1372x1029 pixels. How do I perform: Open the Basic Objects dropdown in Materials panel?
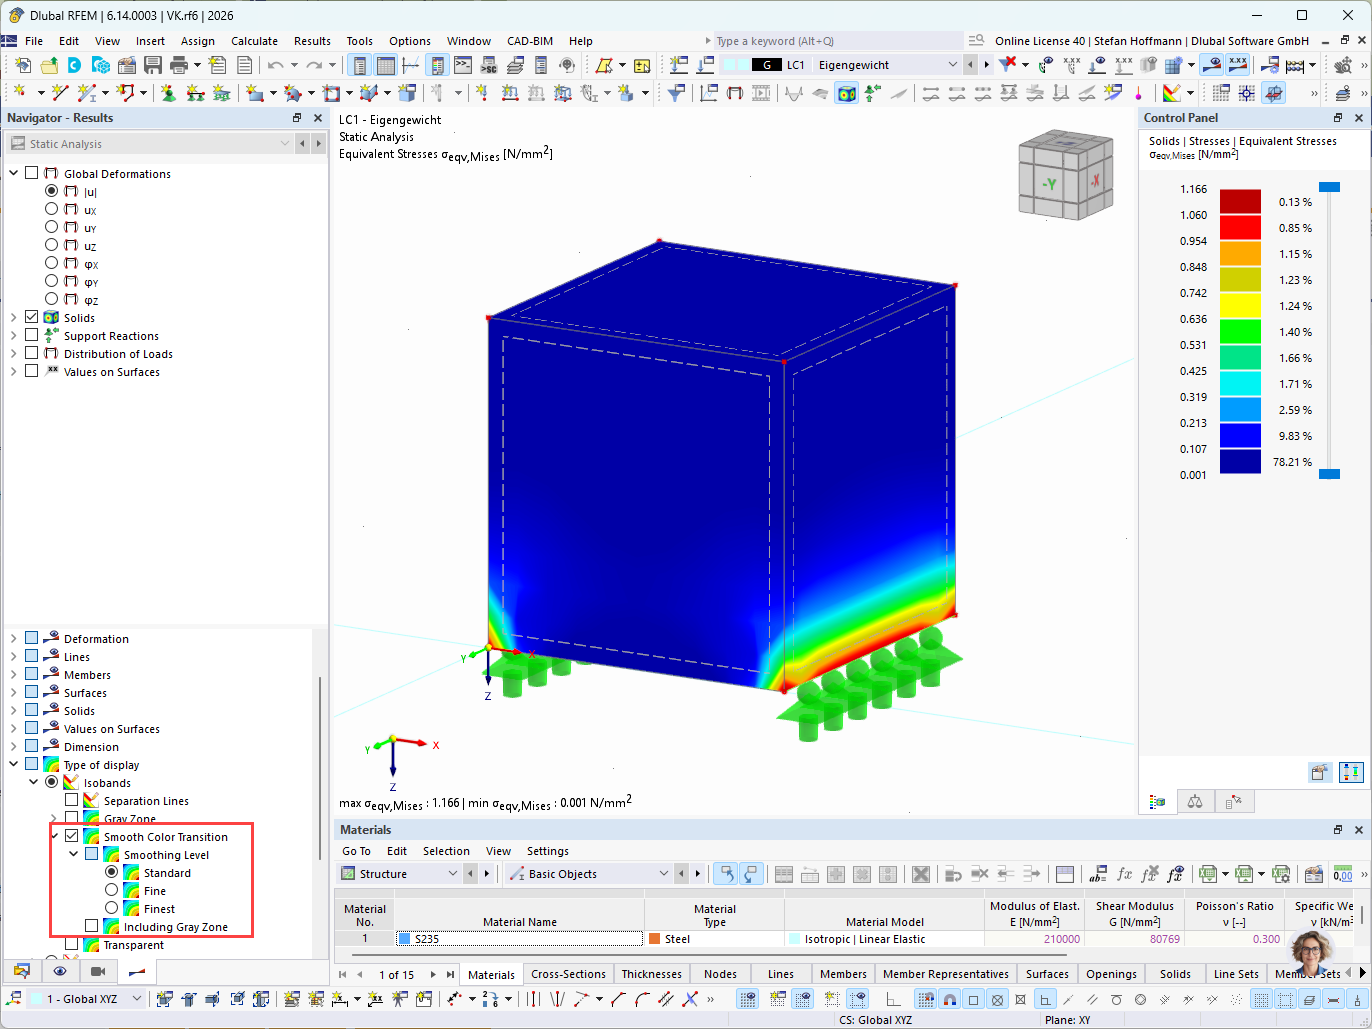coord(665,873)
